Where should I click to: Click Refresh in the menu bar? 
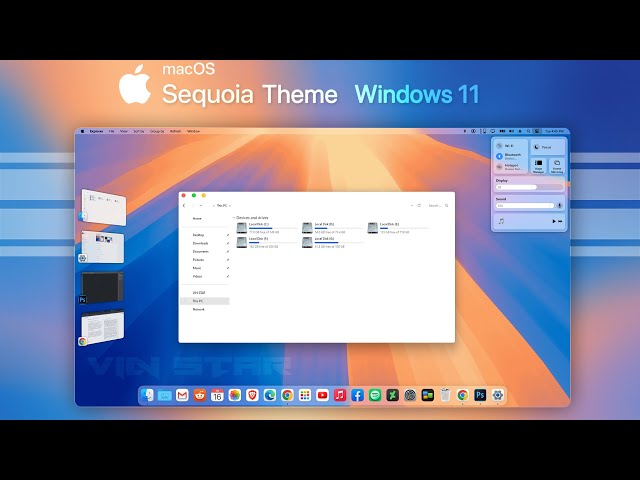coord(176,131)
